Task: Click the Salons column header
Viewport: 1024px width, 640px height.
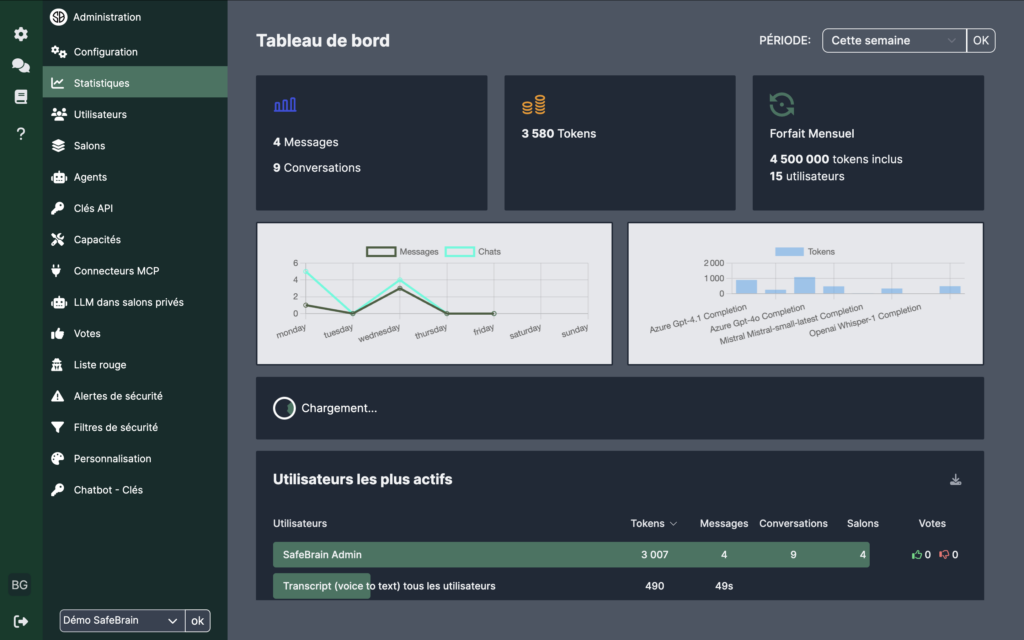Action: (862, 523)
